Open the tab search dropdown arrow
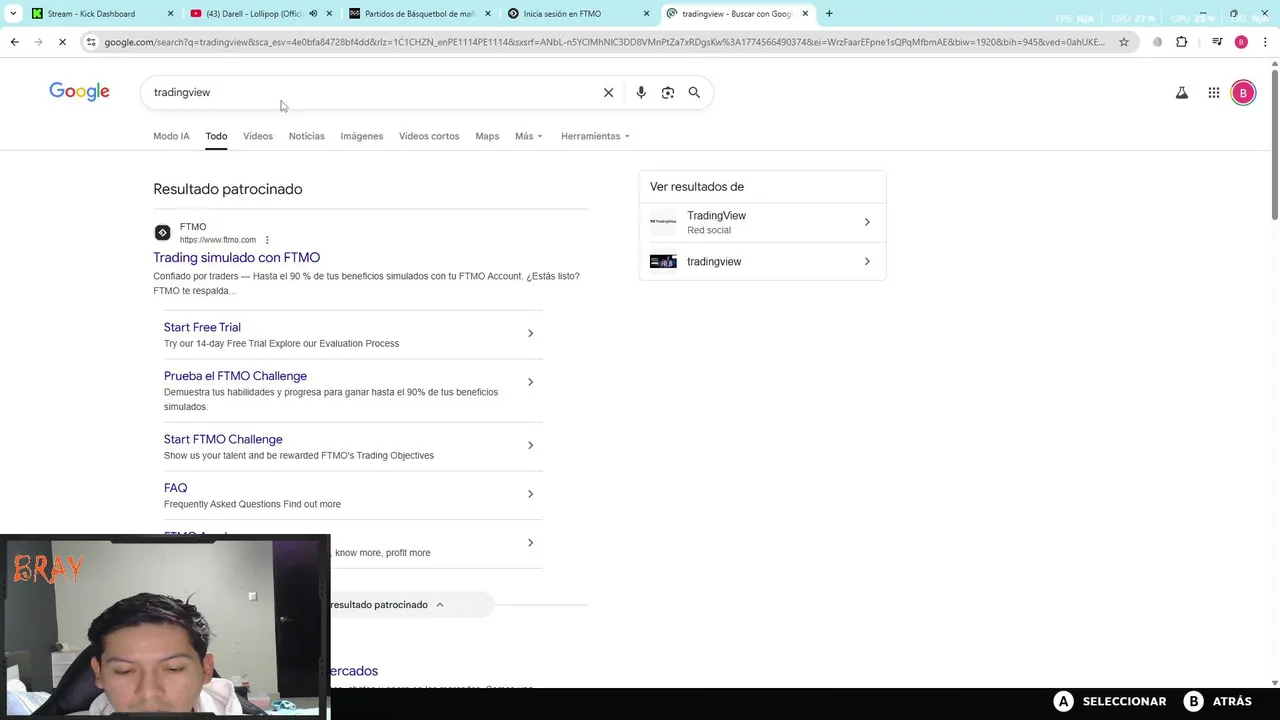 pos(13,14)
